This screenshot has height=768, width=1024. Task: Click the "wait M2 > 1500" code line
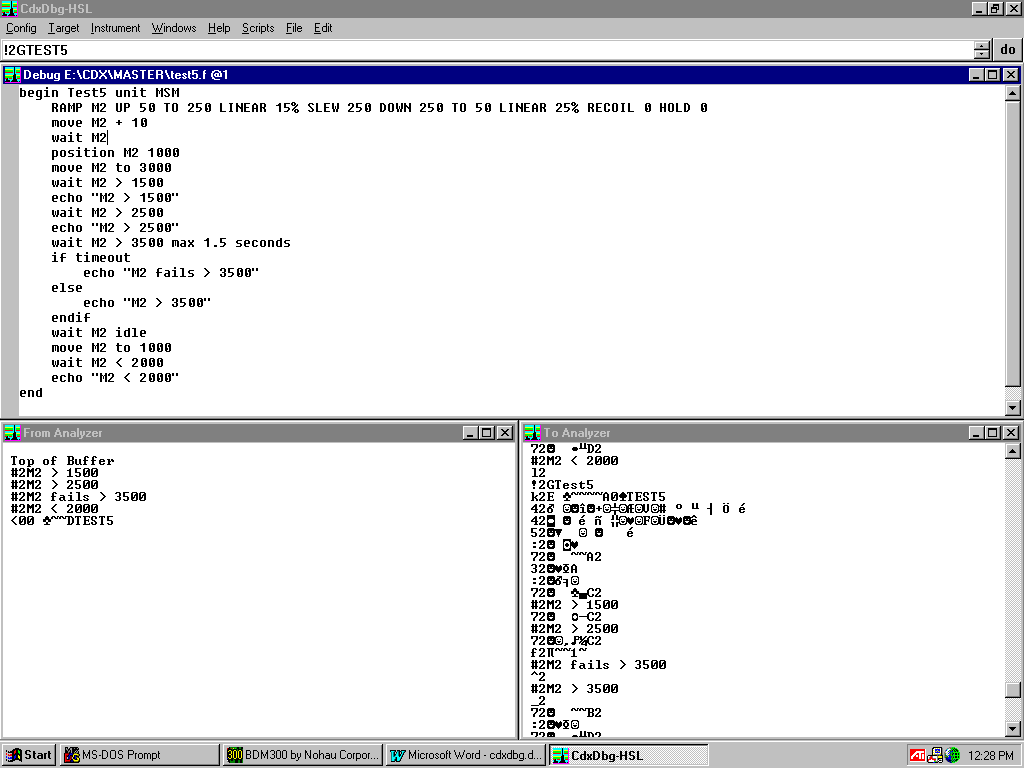[x=108, y=183]
